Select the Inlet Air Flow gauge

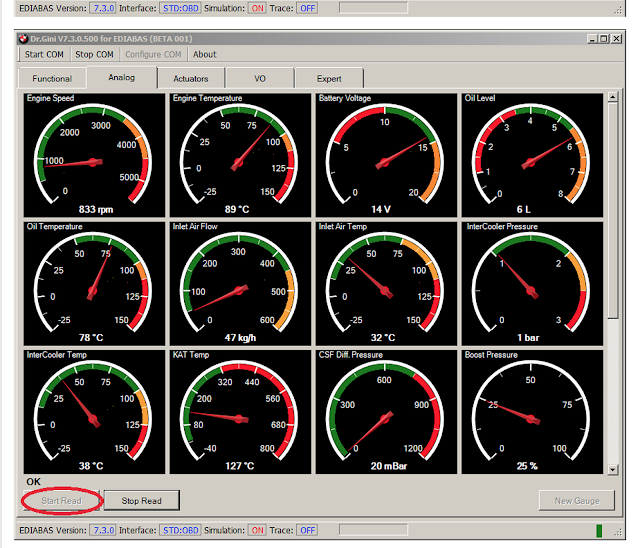[240, 284]
